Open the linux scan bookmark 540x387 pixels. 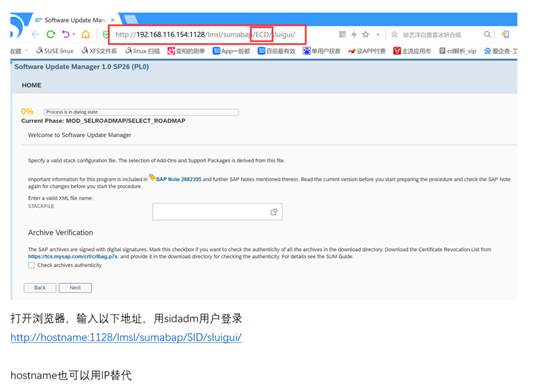point(142,51)
